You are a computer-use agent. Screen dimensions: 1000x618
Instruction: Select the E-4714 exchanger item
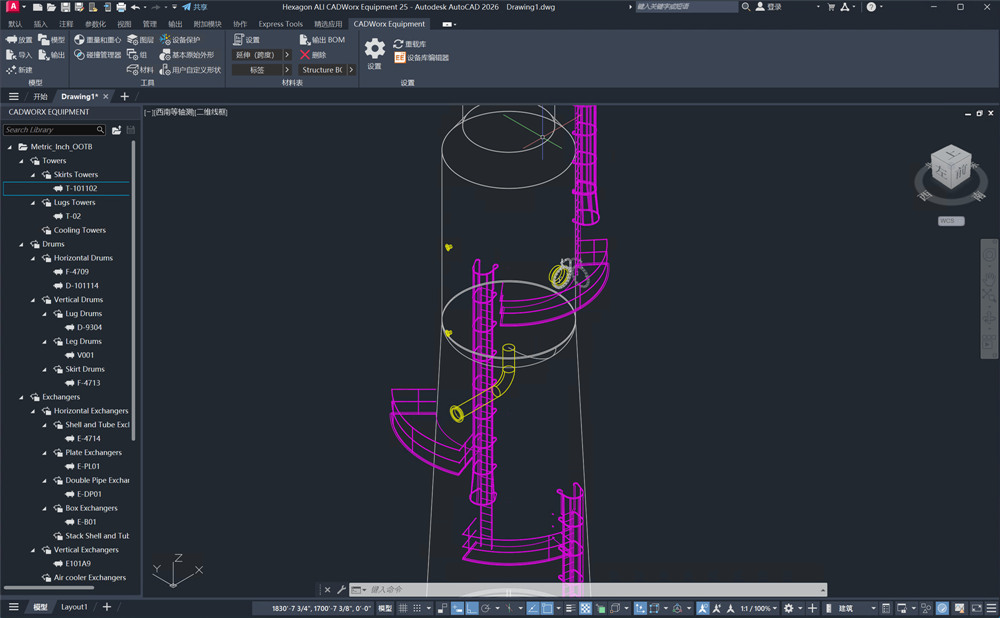pos(89,439)
